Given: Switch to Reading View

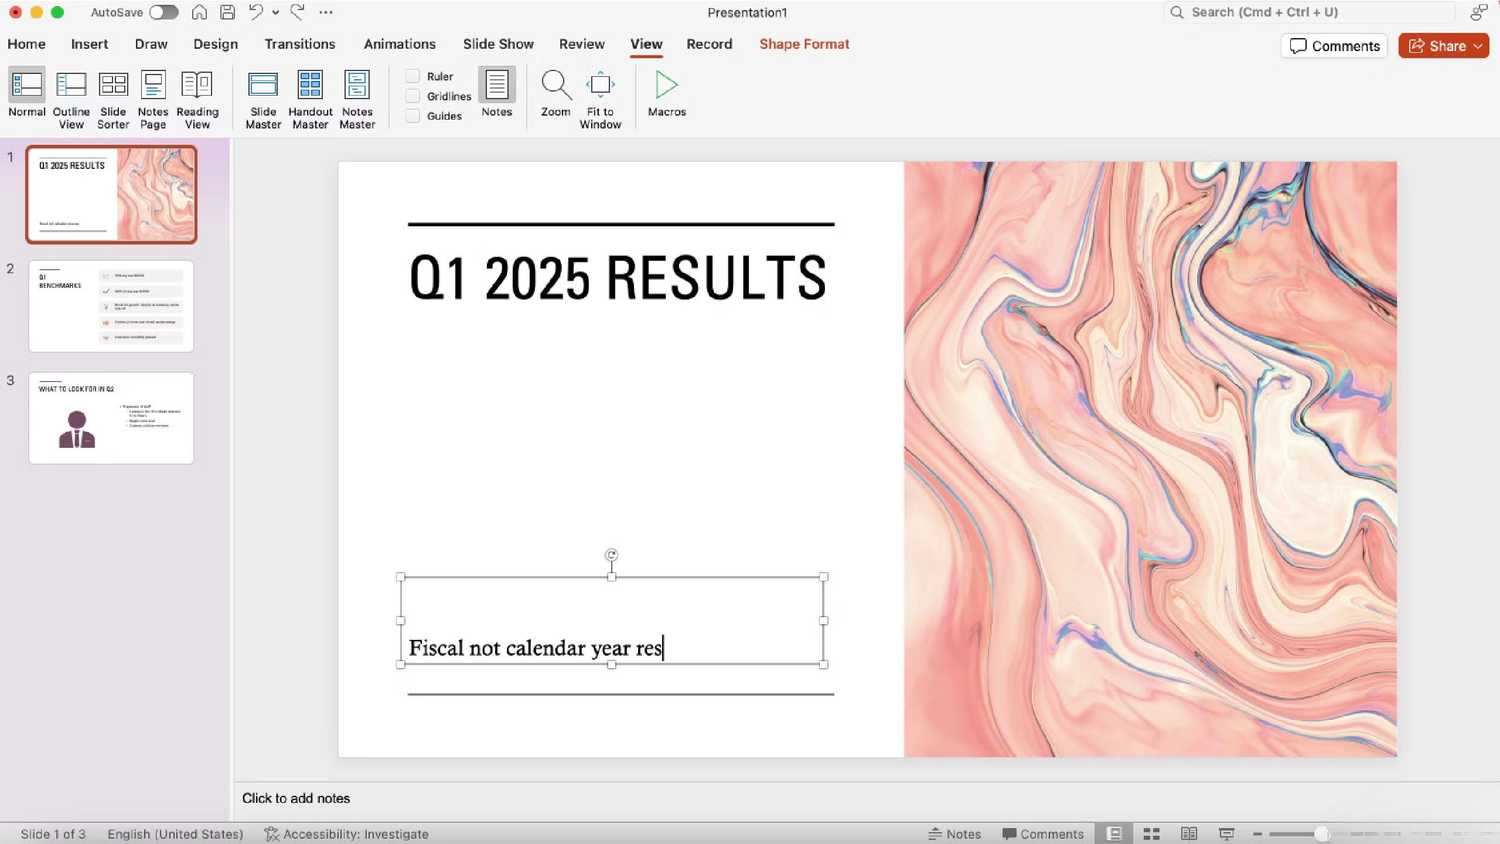Looking at the screenshot, I should pyautogui.click(x=196, y=97).
